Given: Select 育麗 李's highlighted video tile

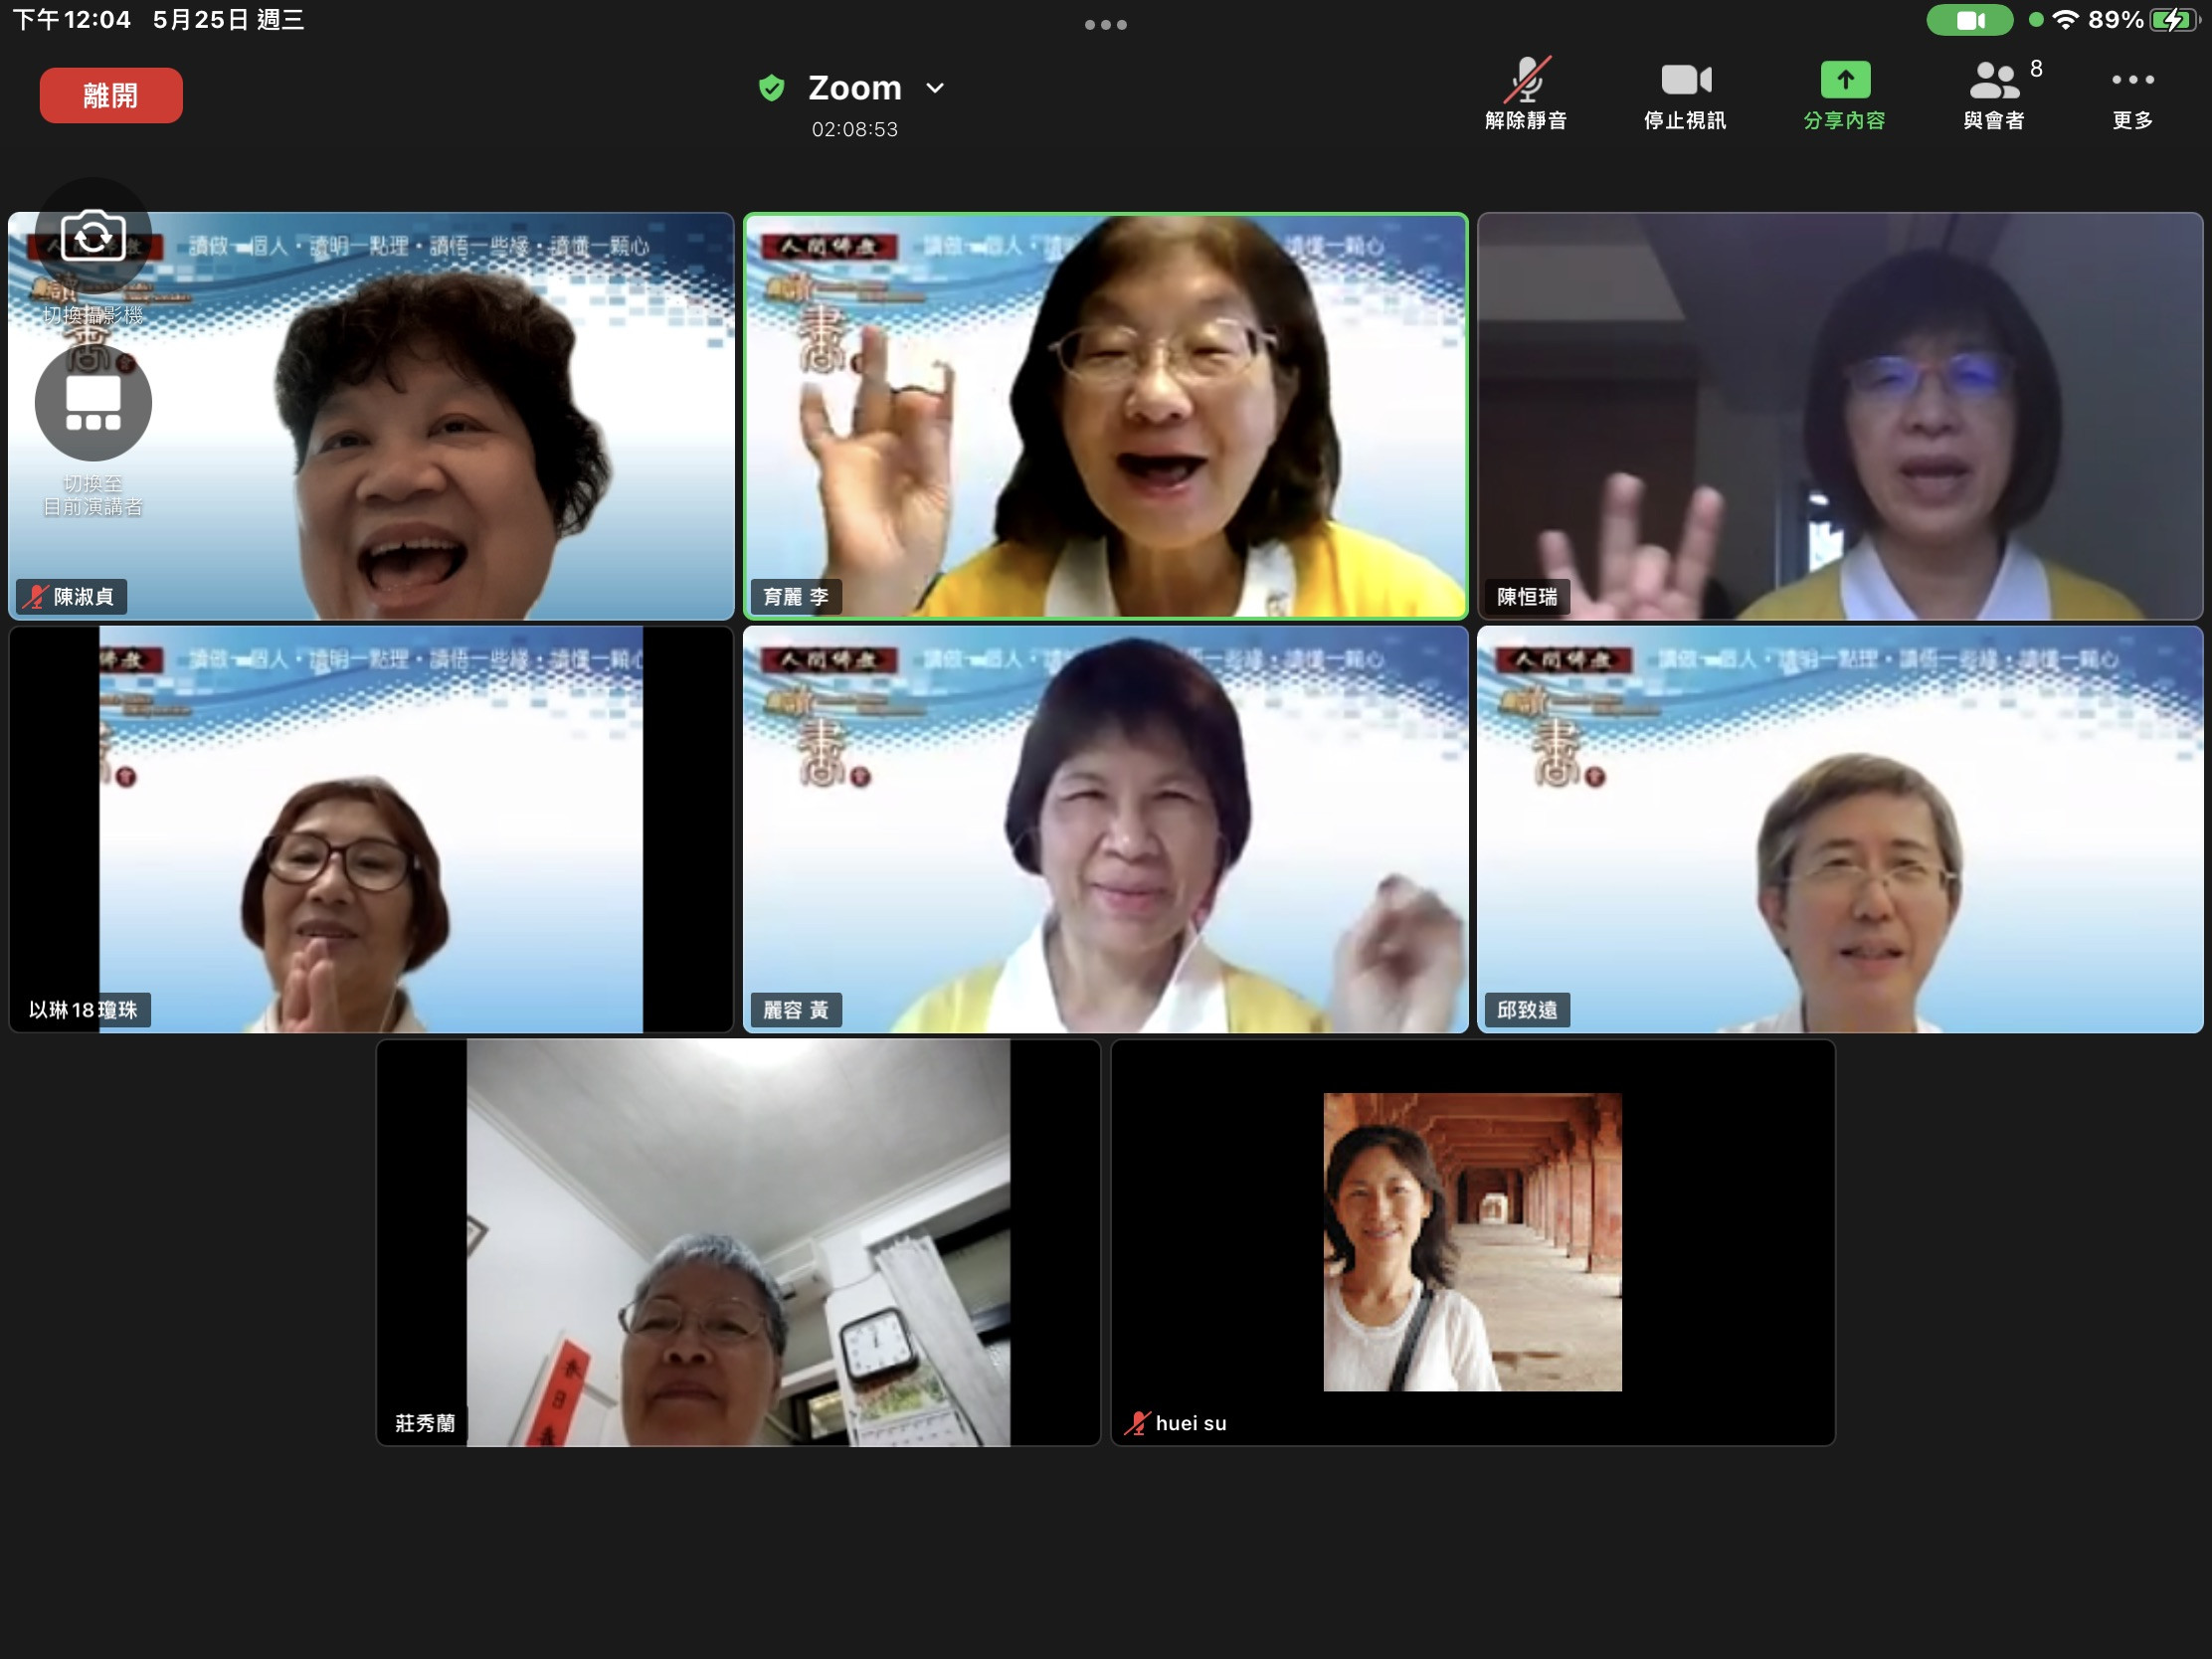Looking at the screenshot, I should (x=1105, y=416).
